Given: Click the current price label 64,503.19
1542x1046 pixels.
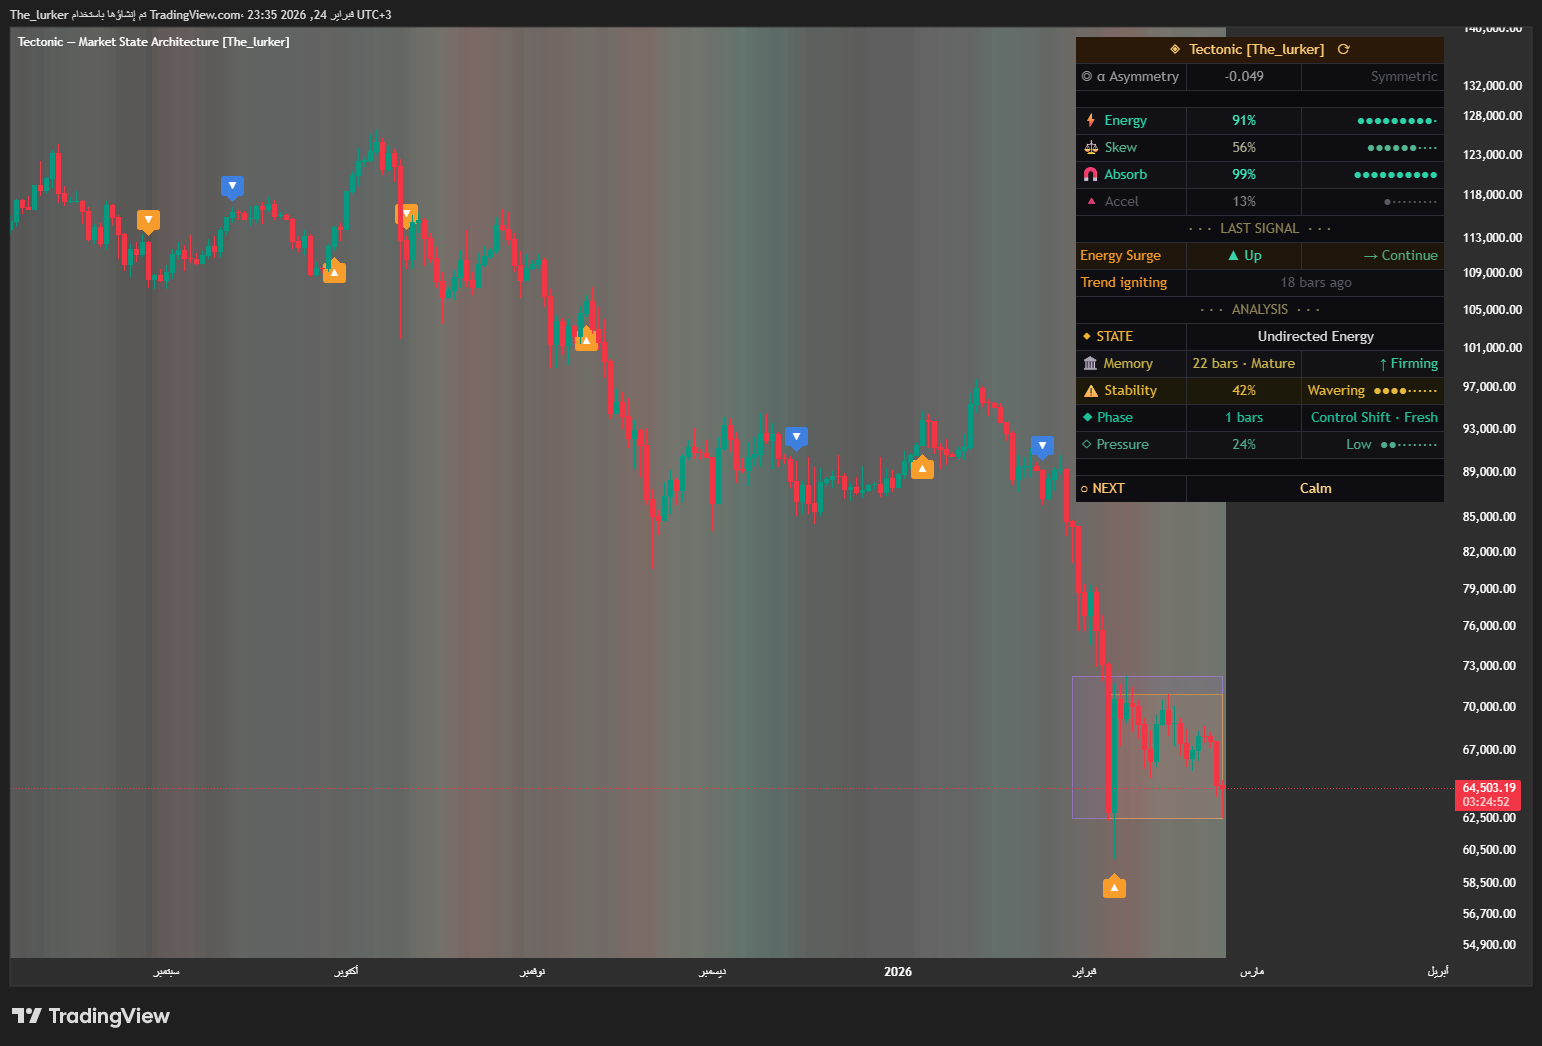Looking at the screenshot, I should [x=1488, y=788].
